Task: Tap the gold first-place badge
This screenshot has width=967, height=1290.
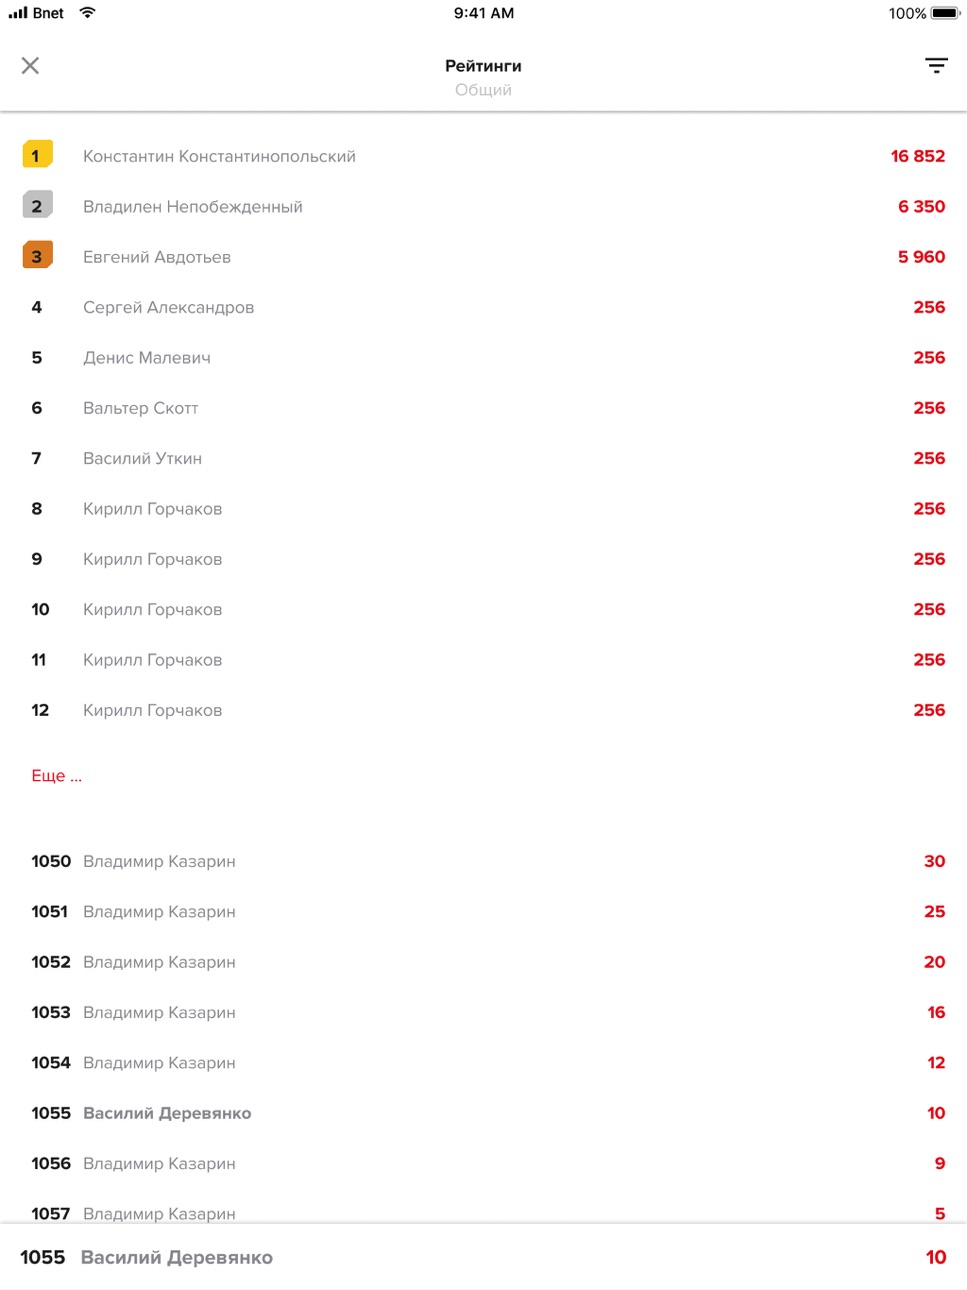Action: tap(37, 155)
